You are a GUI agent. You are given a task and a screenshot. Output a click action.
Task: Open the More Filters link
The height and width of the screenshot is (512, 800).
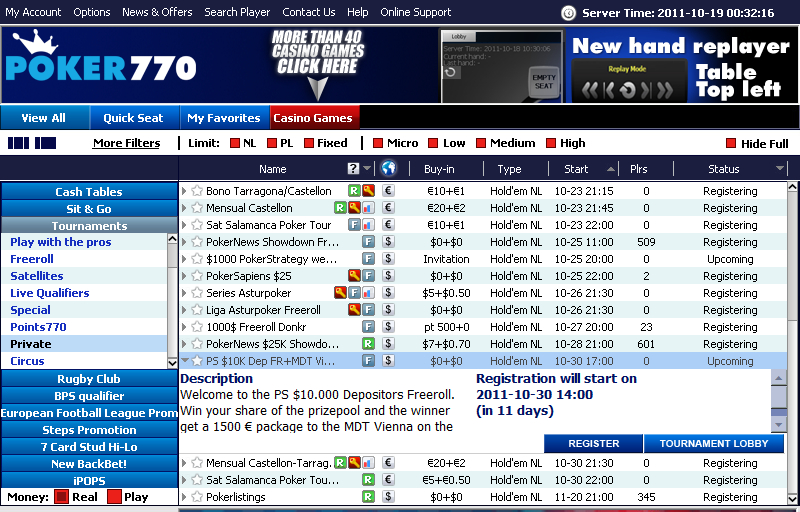point(127,143)
